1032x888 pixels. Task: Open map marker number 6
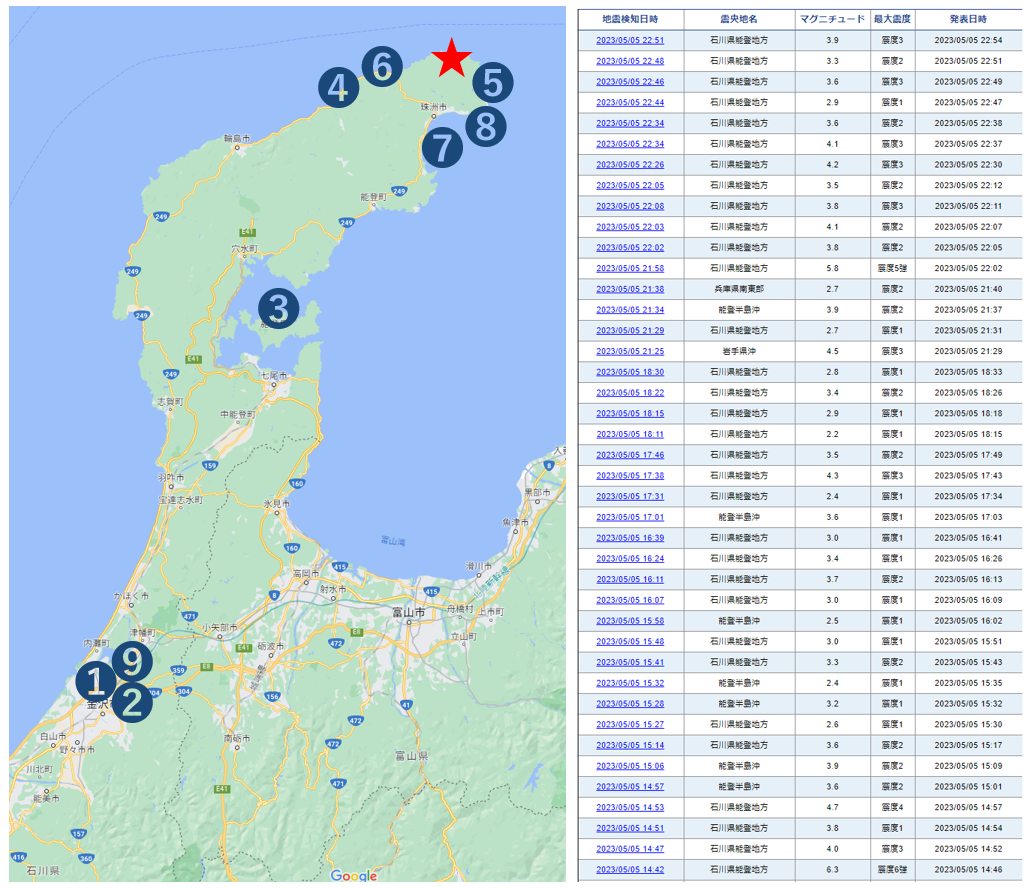[381, 66]
